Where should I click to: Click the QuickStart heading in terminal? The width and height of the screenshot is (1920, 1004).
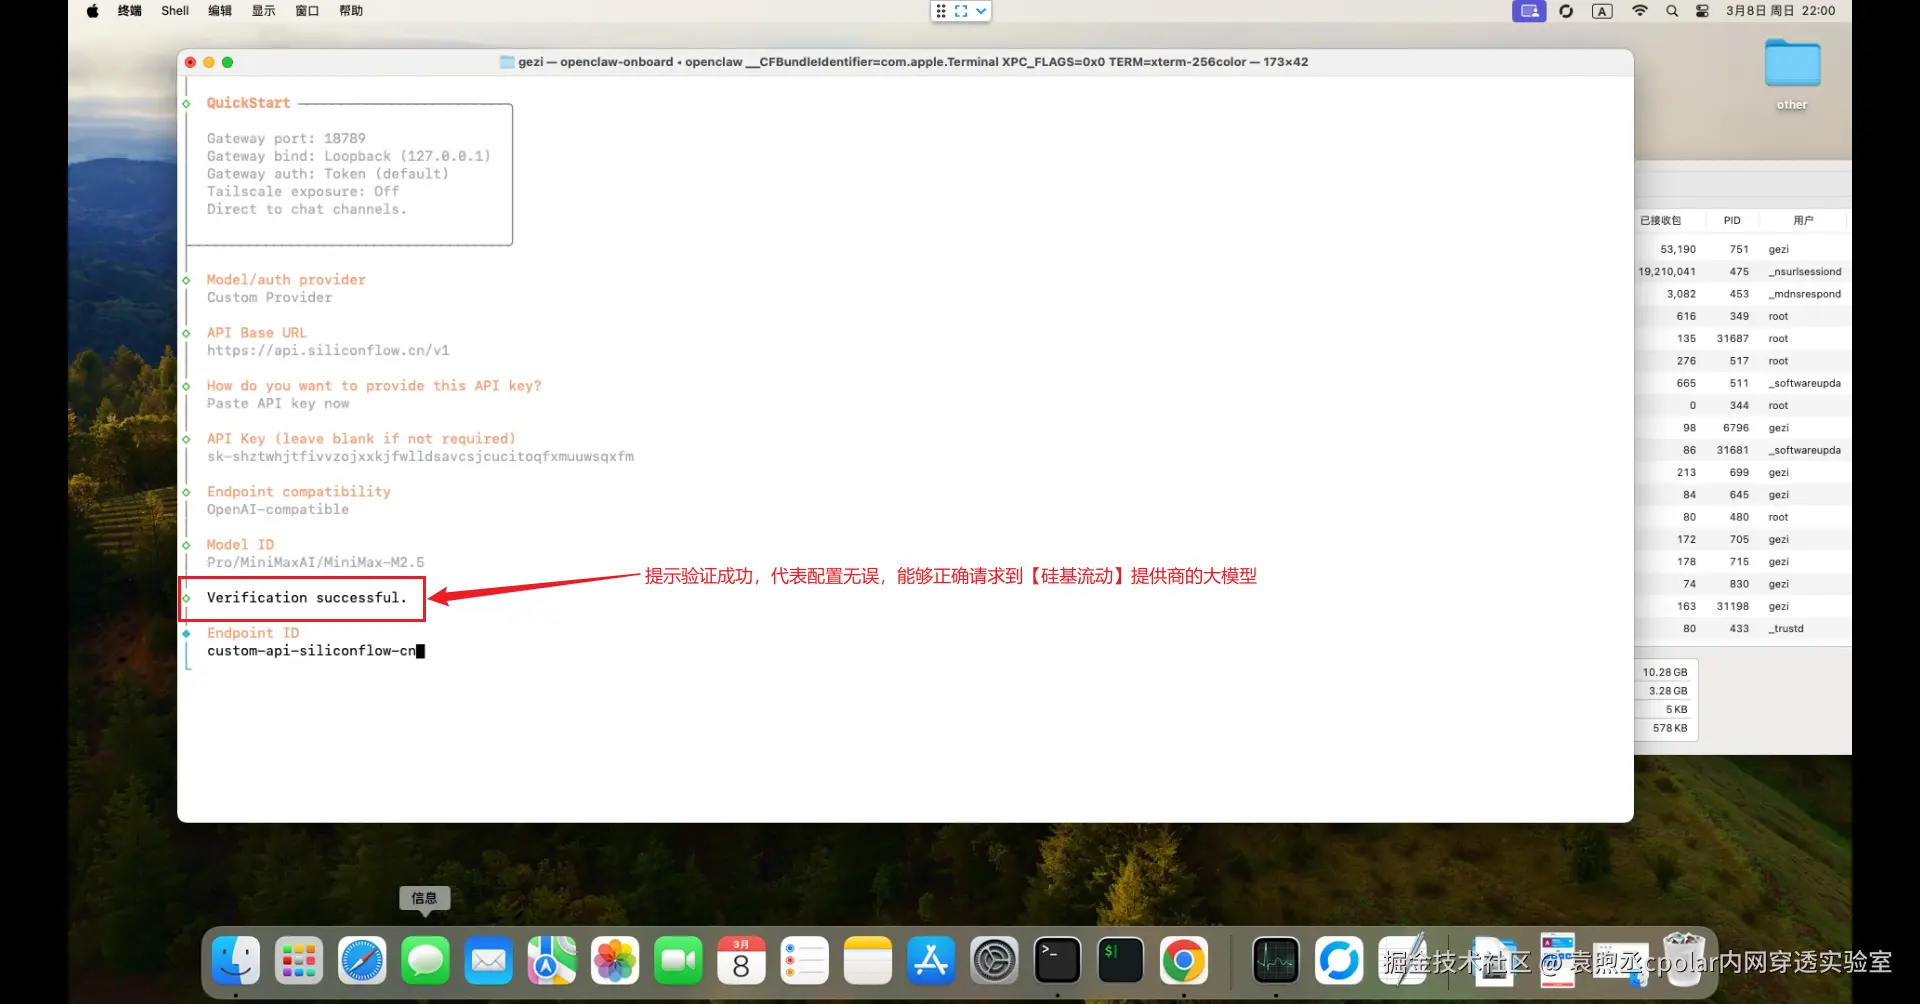[x=248, y=103]
